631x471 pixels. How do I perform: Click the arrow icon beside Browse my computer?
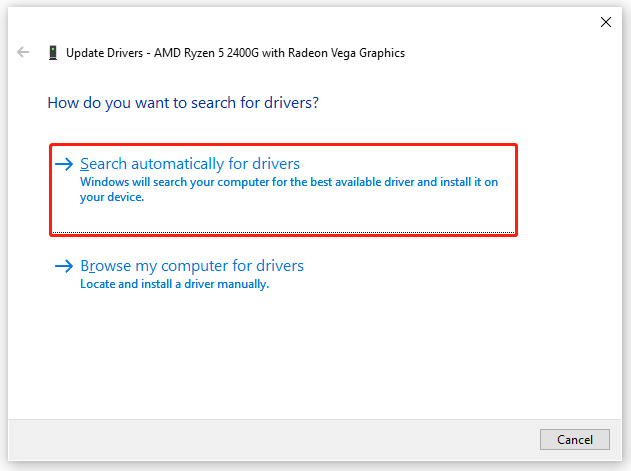[x=64, y=266]
